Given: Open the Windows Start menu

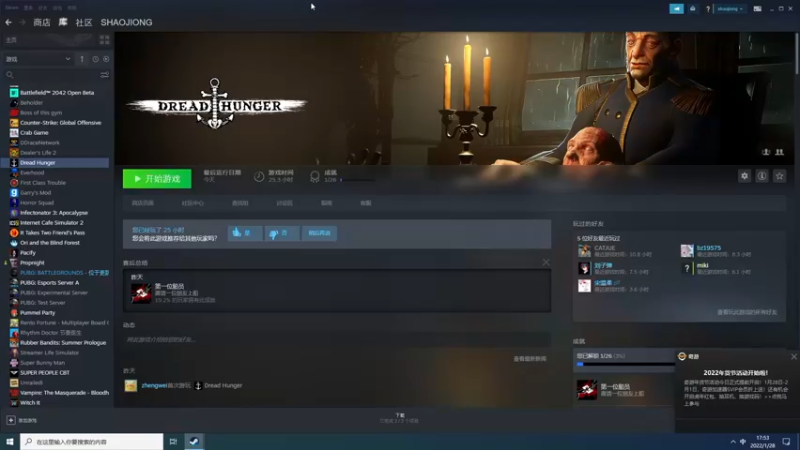Looking at the screenshot, I should pyautogui.click(x=10, y=441).
